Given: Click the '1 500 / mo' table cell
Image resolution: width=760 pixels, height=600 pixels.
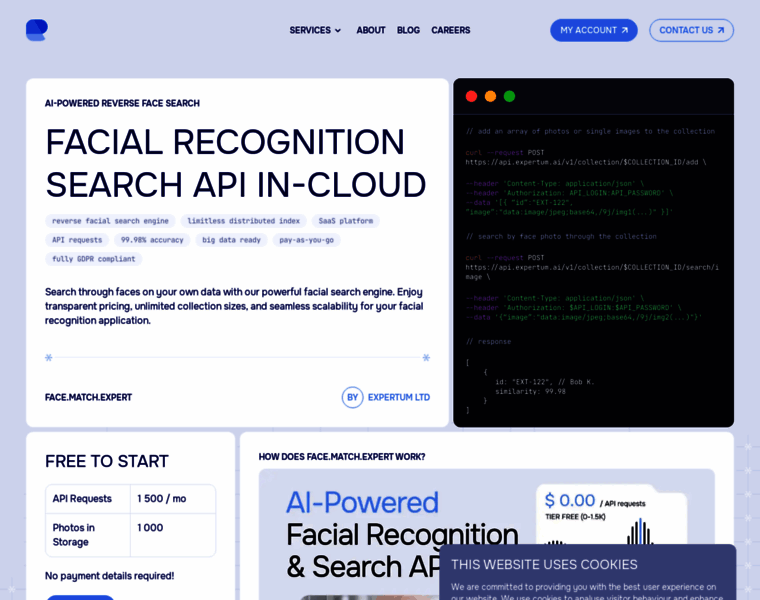Looking at the screenshot, I should pos(173,499).
